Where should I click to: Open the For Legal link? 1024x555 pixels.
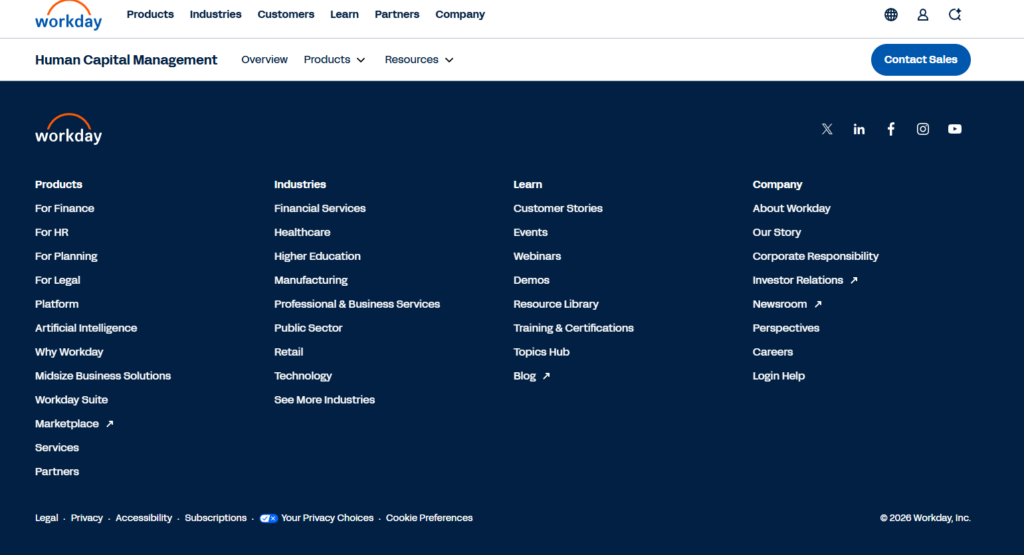57,280
